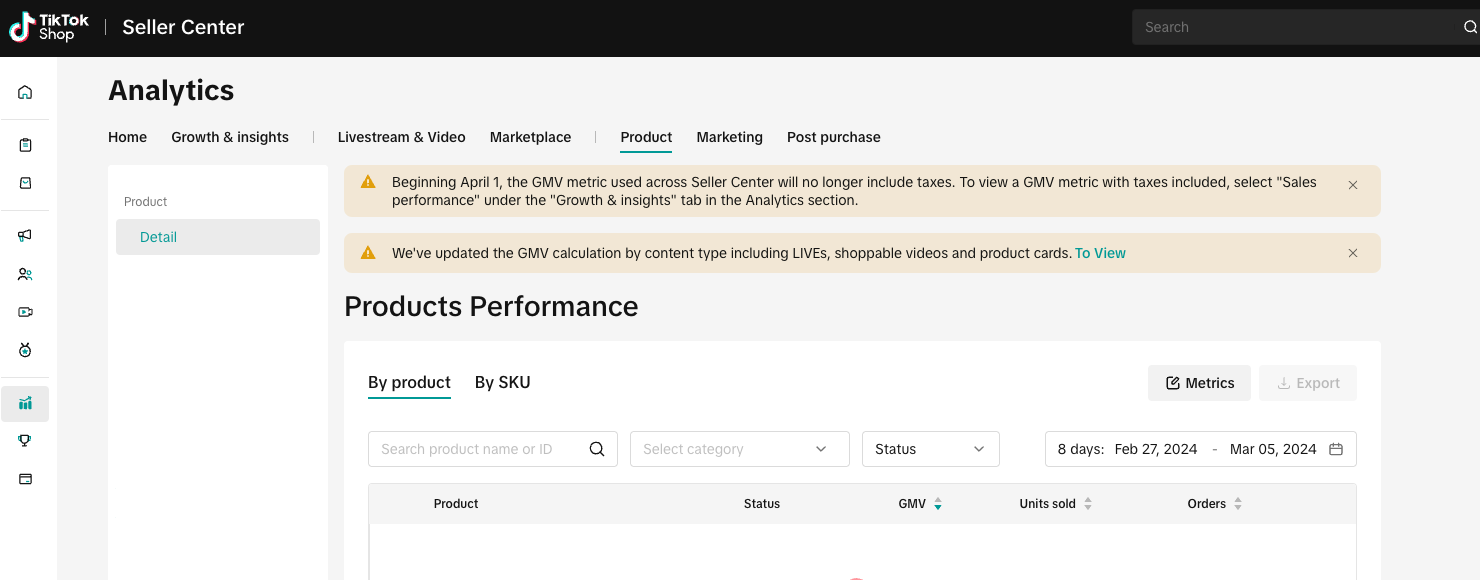Click the calendar icon in date range picker
This screenshot has width=1480, height=580.
1335,449
